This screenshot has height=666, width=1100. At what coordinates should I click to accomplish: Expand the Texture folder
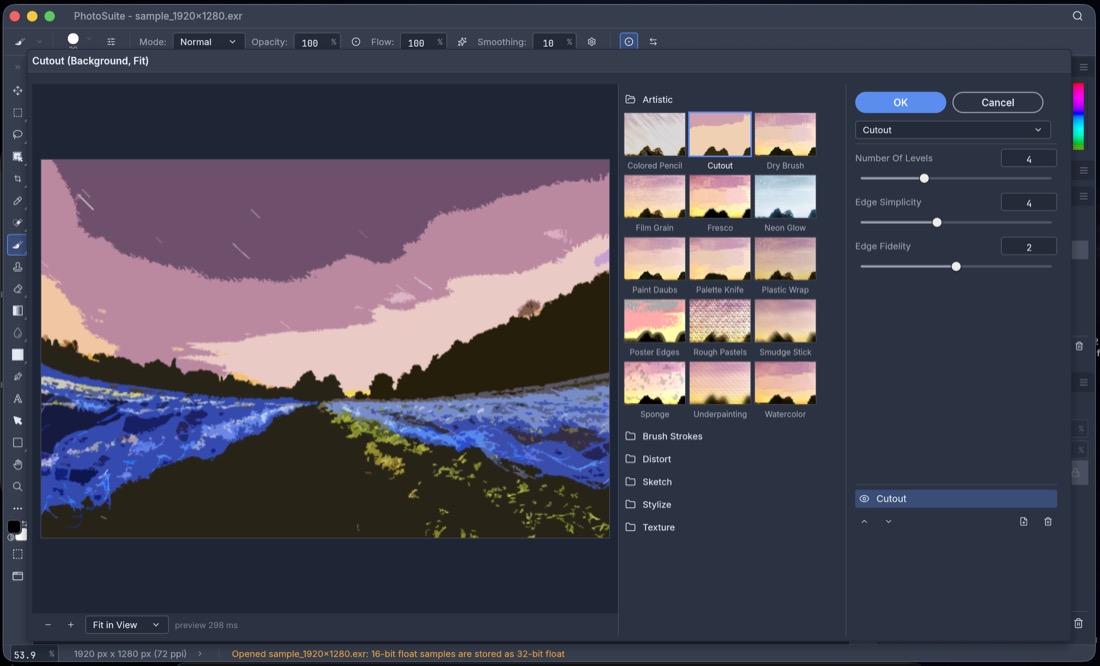coord(650,528)
